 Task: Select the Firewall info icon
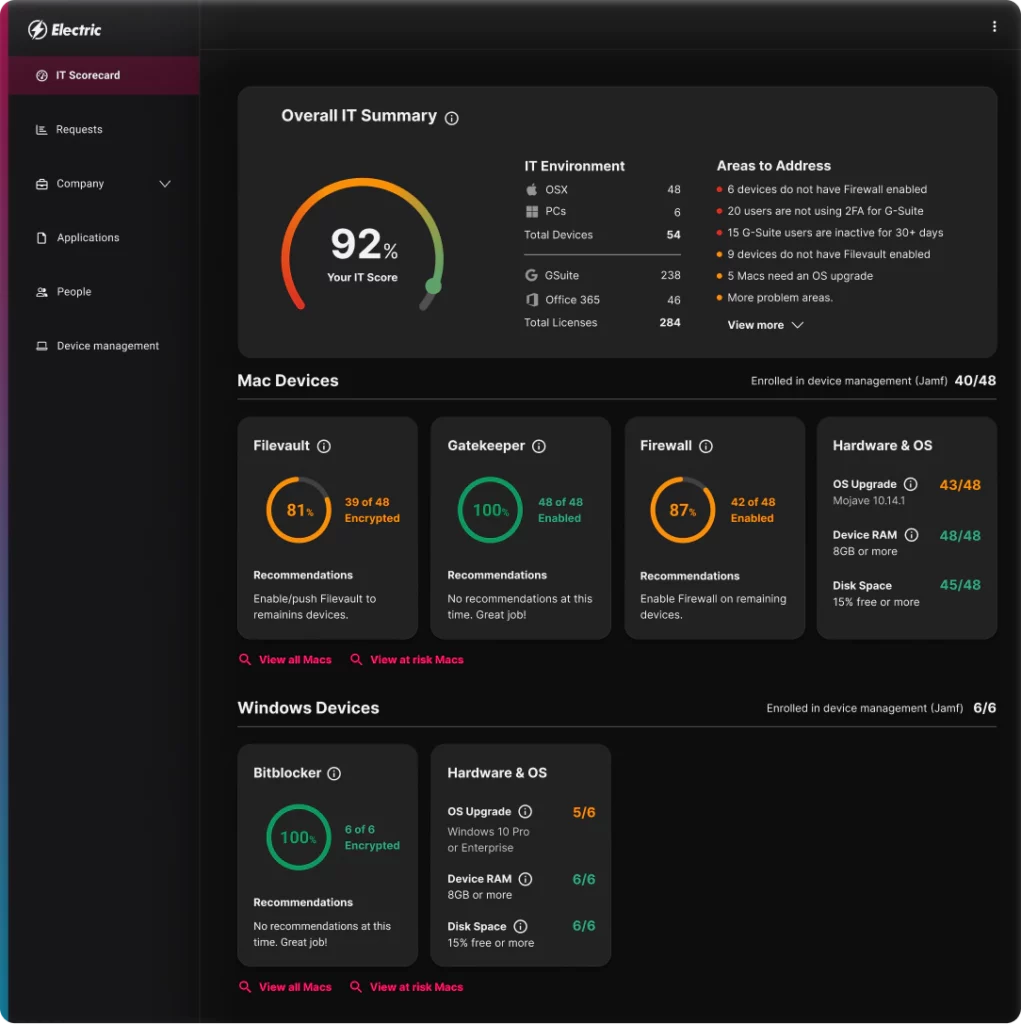(x=705, y=446)
